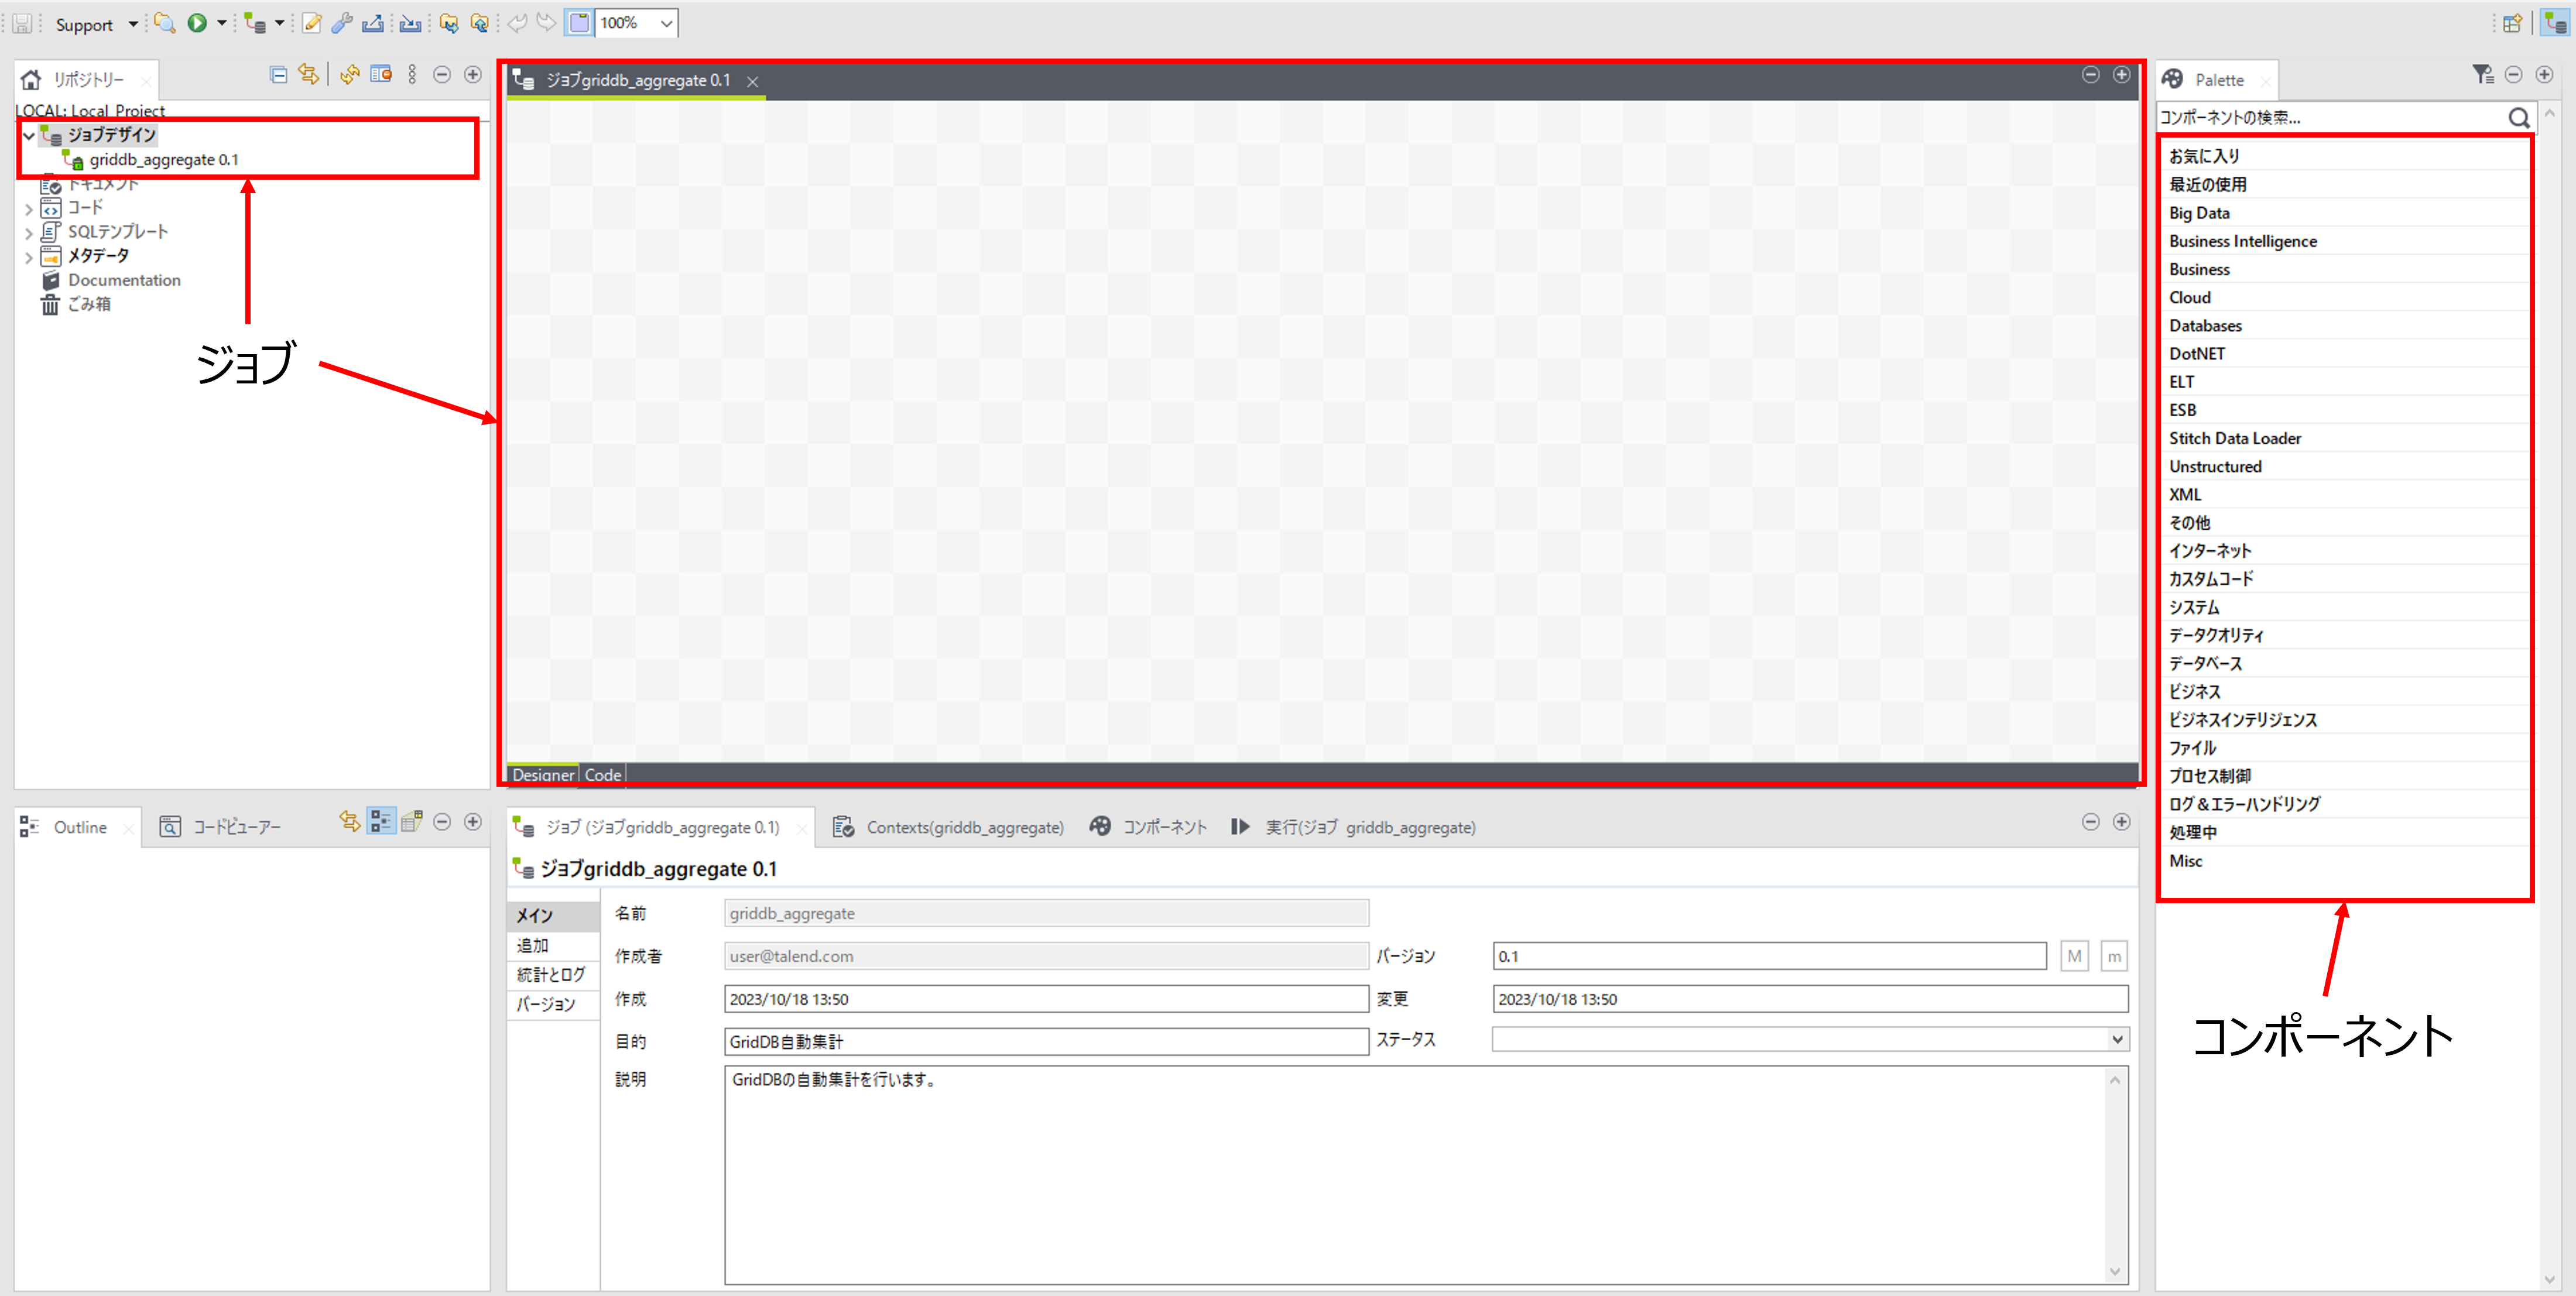This screenshot has width=2576, height=1296.
Task: Click the wrench project settings icon
Action: 342,23
